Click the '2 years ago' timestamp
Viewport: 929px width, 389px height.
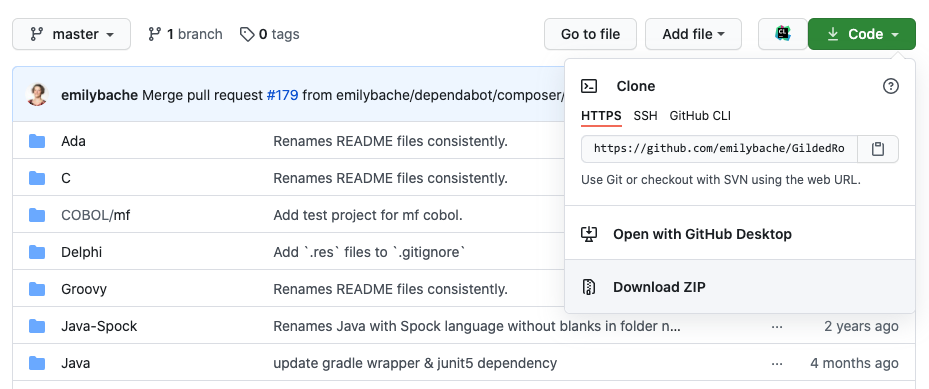pos(861,326)
